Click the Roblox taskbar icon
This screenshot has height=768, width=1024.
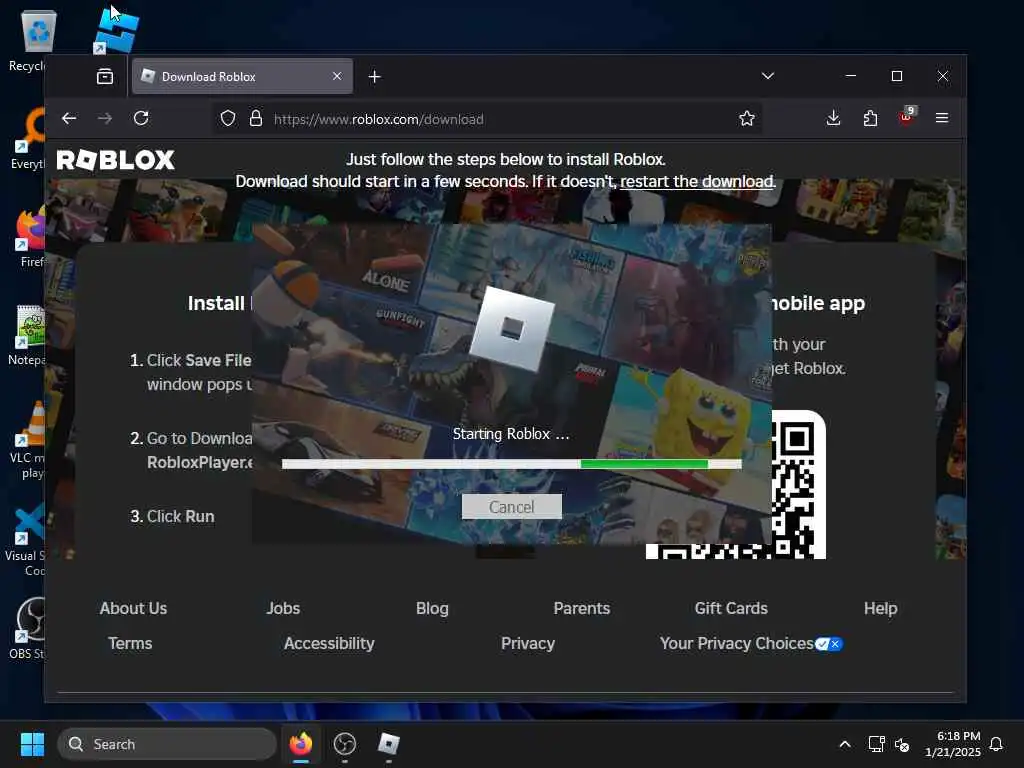(389, 744)
